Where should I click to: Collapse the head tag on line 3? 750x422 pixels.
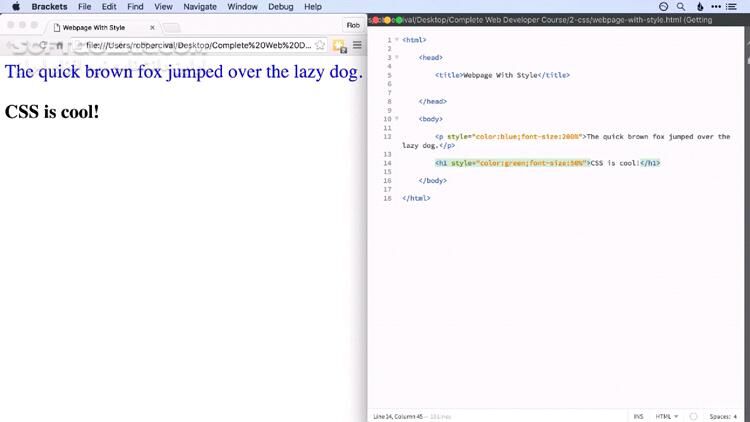[397, 57]
